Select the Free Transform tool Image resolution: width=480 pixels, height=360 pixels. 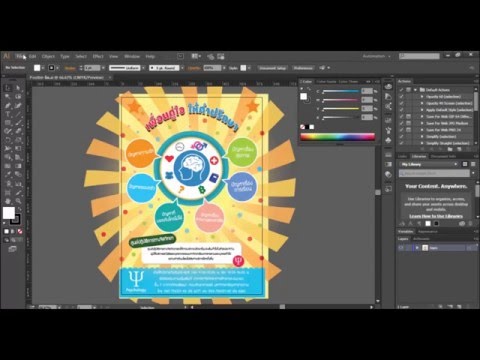18,149
